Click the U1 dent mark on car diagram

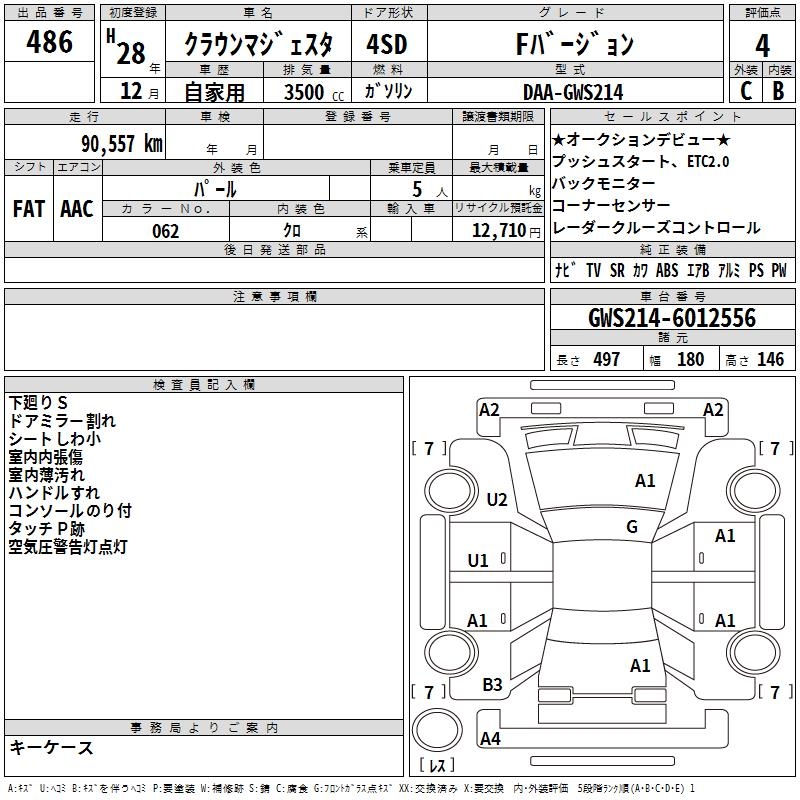point(478,560)
